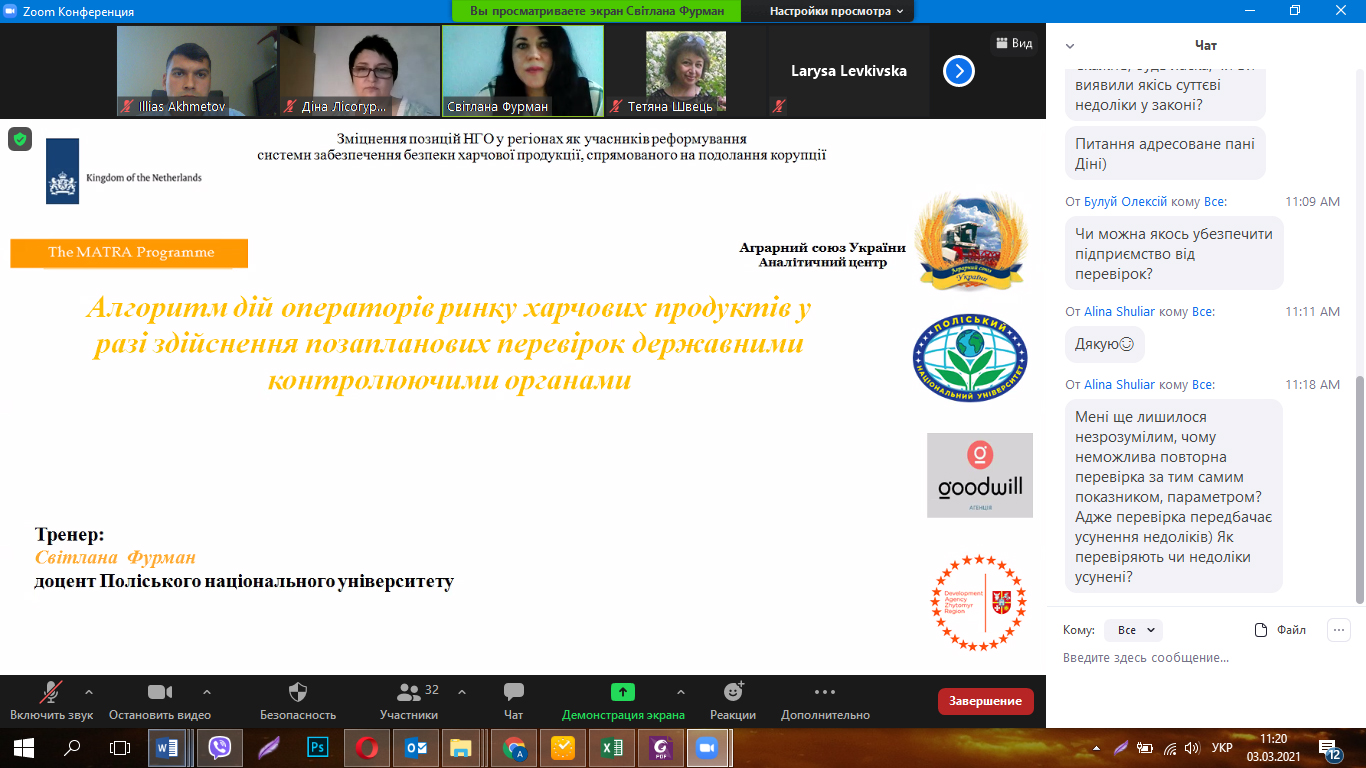The image size is (1366, 768).
Task: Click the red Завершение button
Action: point(986,701)
